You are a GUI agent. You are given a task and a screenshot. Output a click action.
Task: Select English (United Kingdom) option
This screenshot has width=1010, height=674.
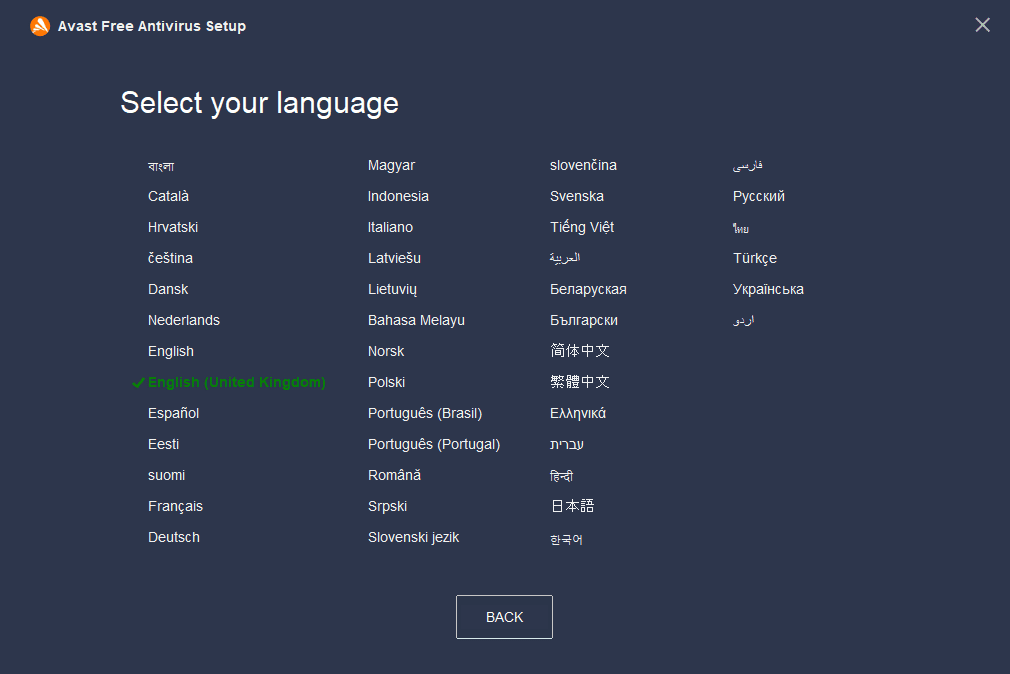[236, 382]
